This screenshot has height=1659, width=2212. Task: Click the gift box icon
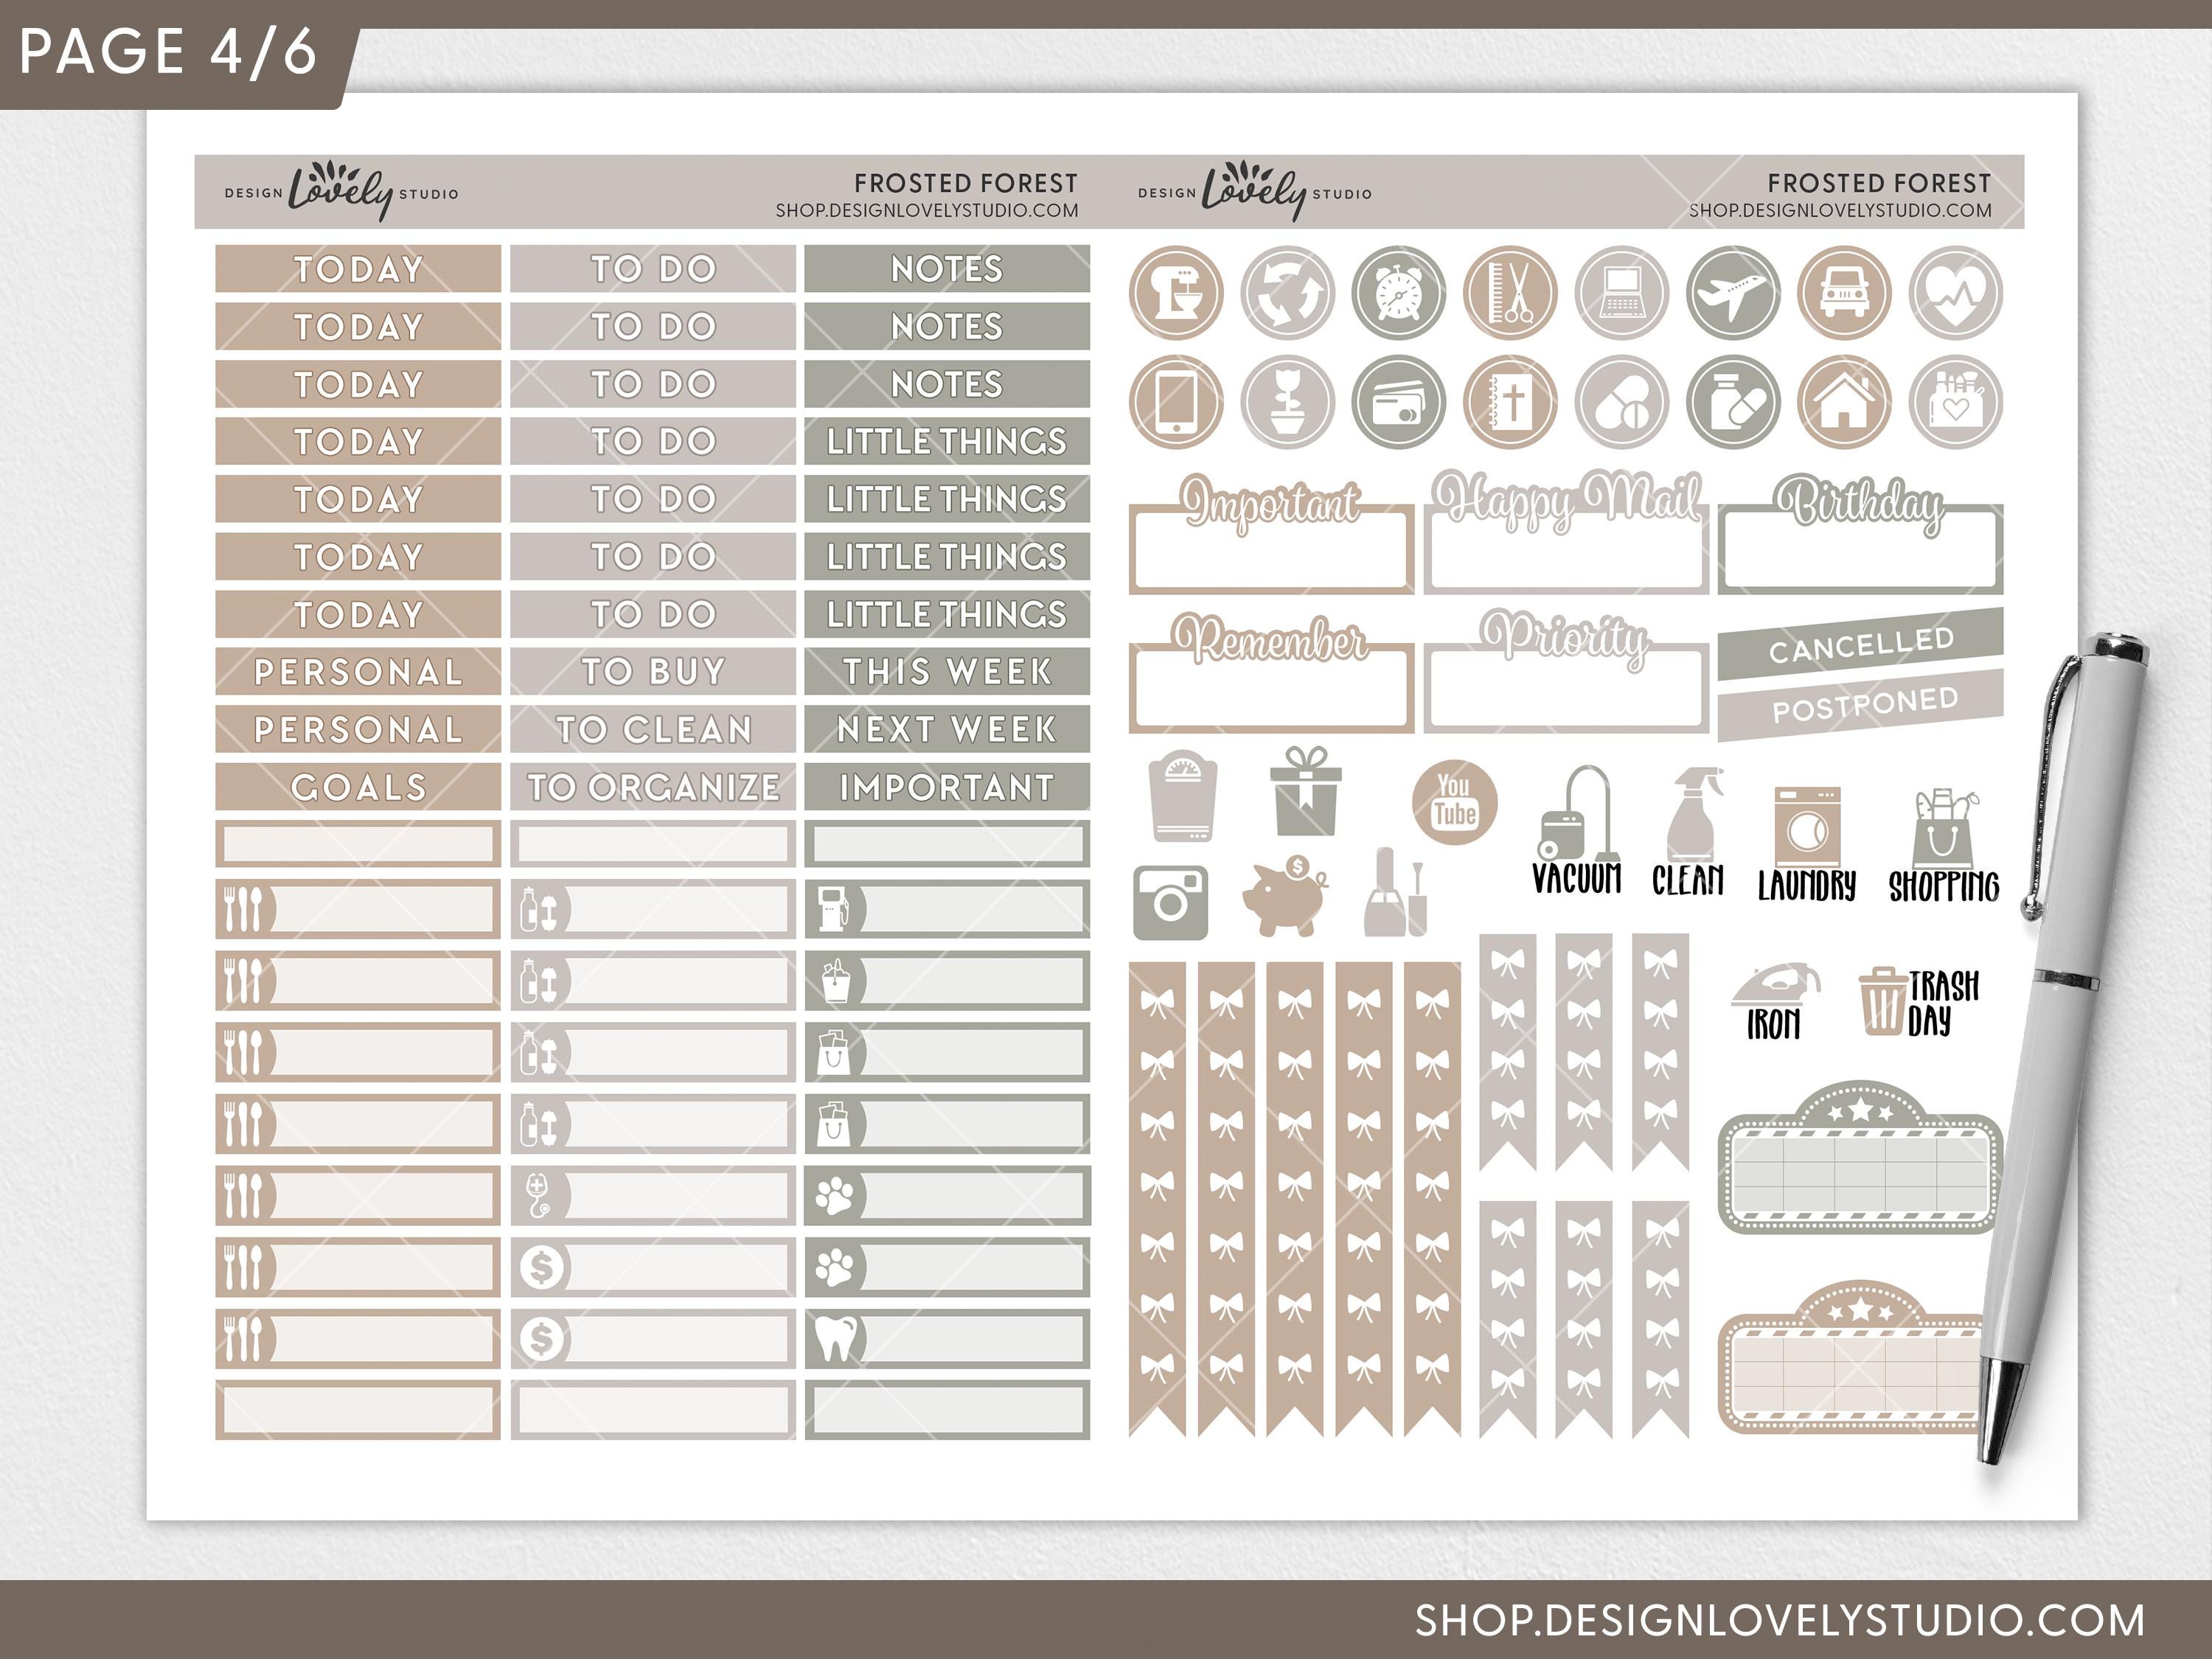pos(1305,791)
